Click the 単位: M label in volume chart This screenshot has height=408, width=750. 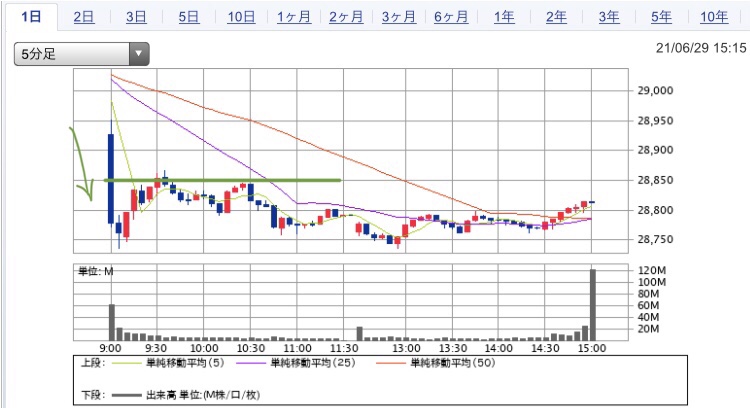tap(96, 271)
